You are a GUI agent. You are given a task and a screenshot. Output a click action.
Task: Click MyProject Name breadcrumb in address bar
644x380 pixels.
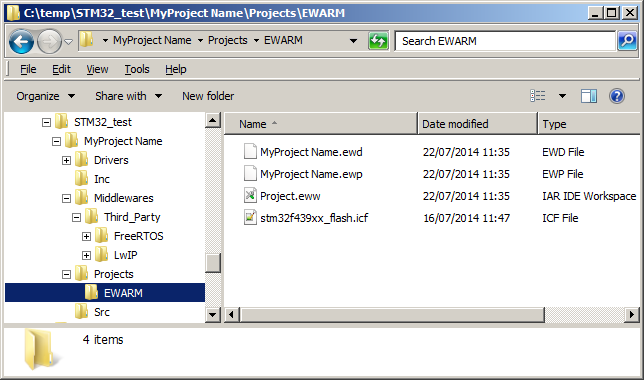point(152,40)
